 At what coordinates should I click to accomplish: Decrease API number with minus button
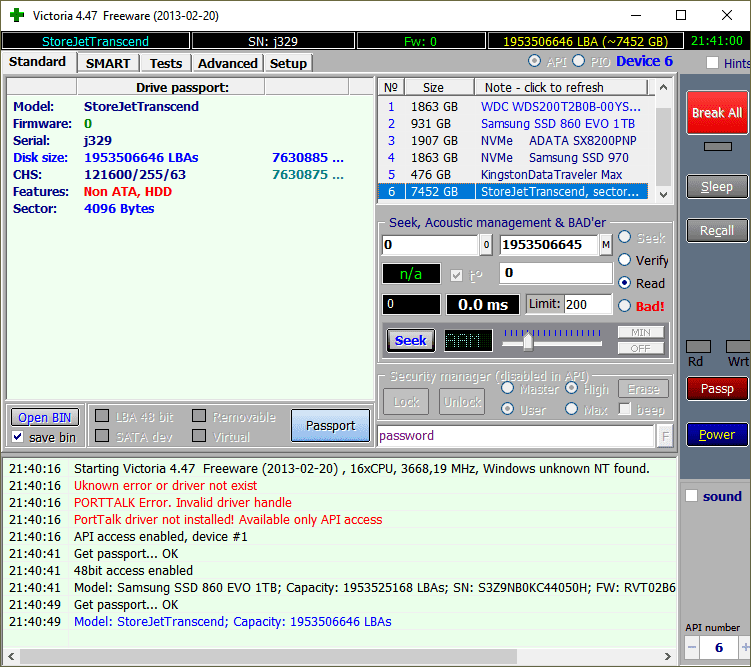click(x=692, y=647)
